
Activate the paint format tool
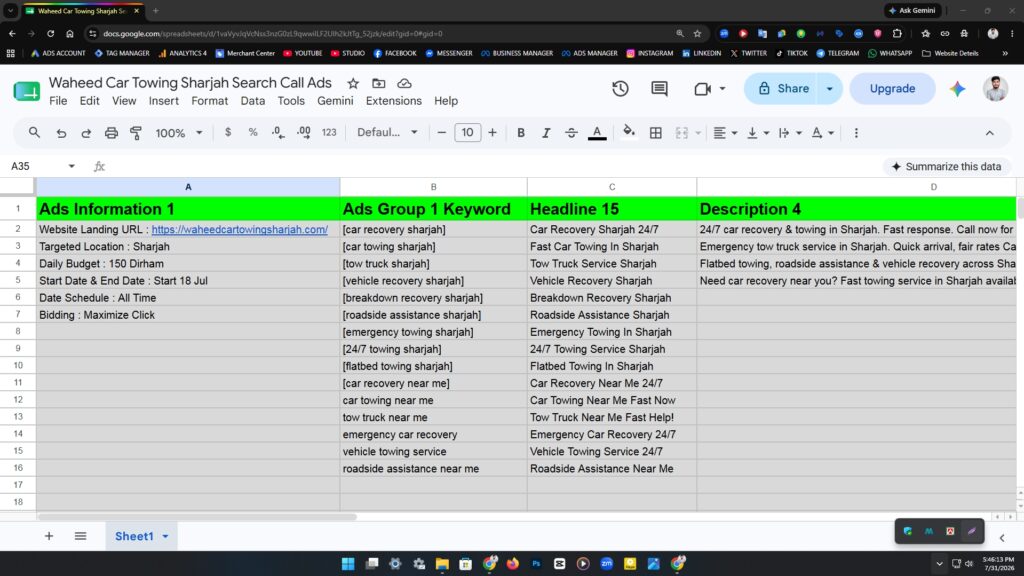coord(136,133)
